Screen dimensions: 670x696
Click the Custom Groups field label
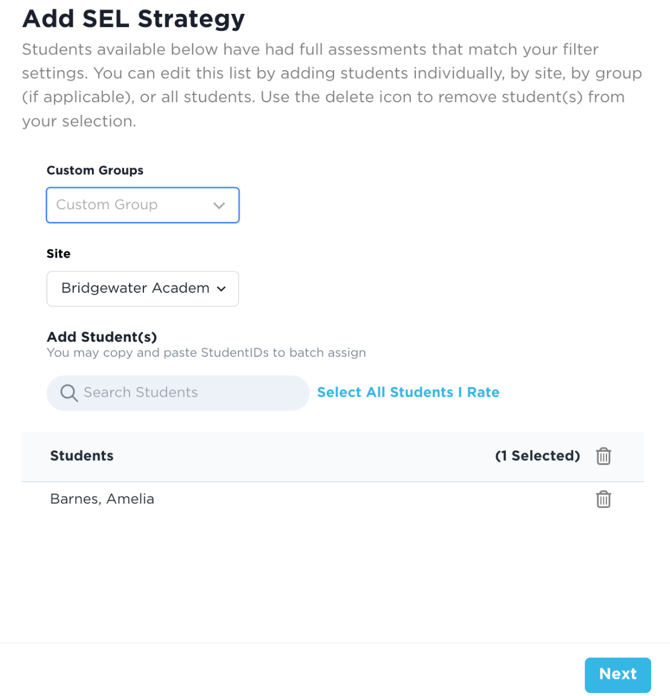pyautogui.click(x=95, y=170)
